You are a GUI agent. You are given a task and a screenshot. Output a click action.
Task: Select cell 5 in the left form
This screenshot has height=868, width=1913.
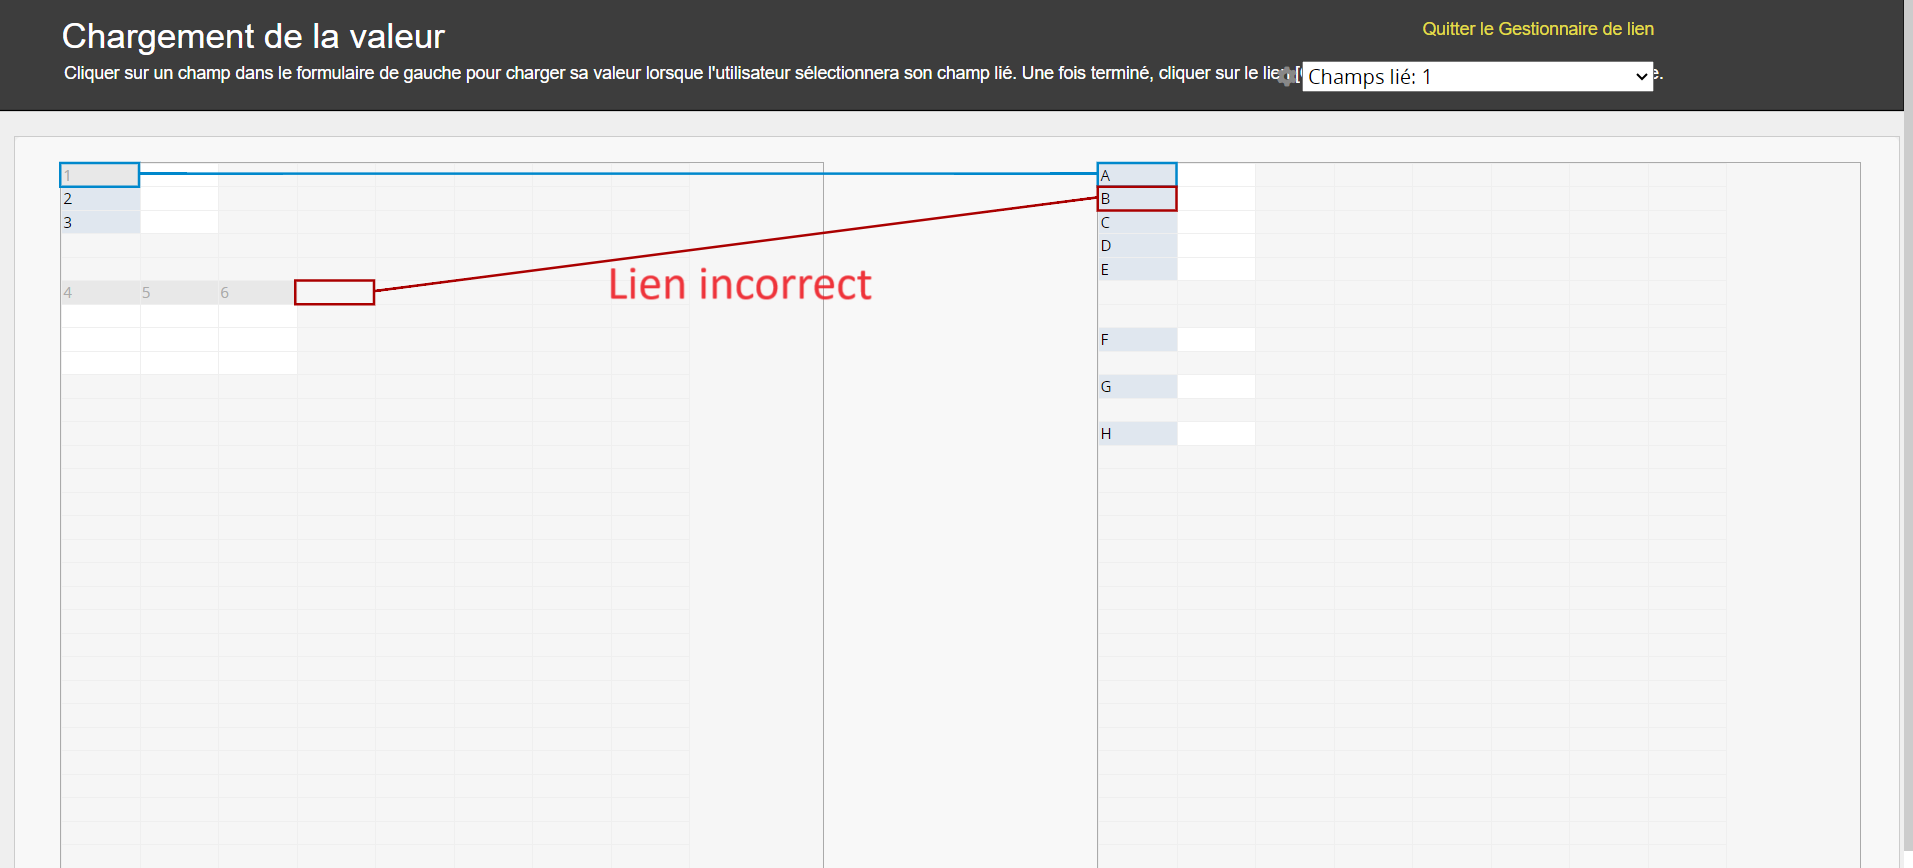tap(178, 292)
